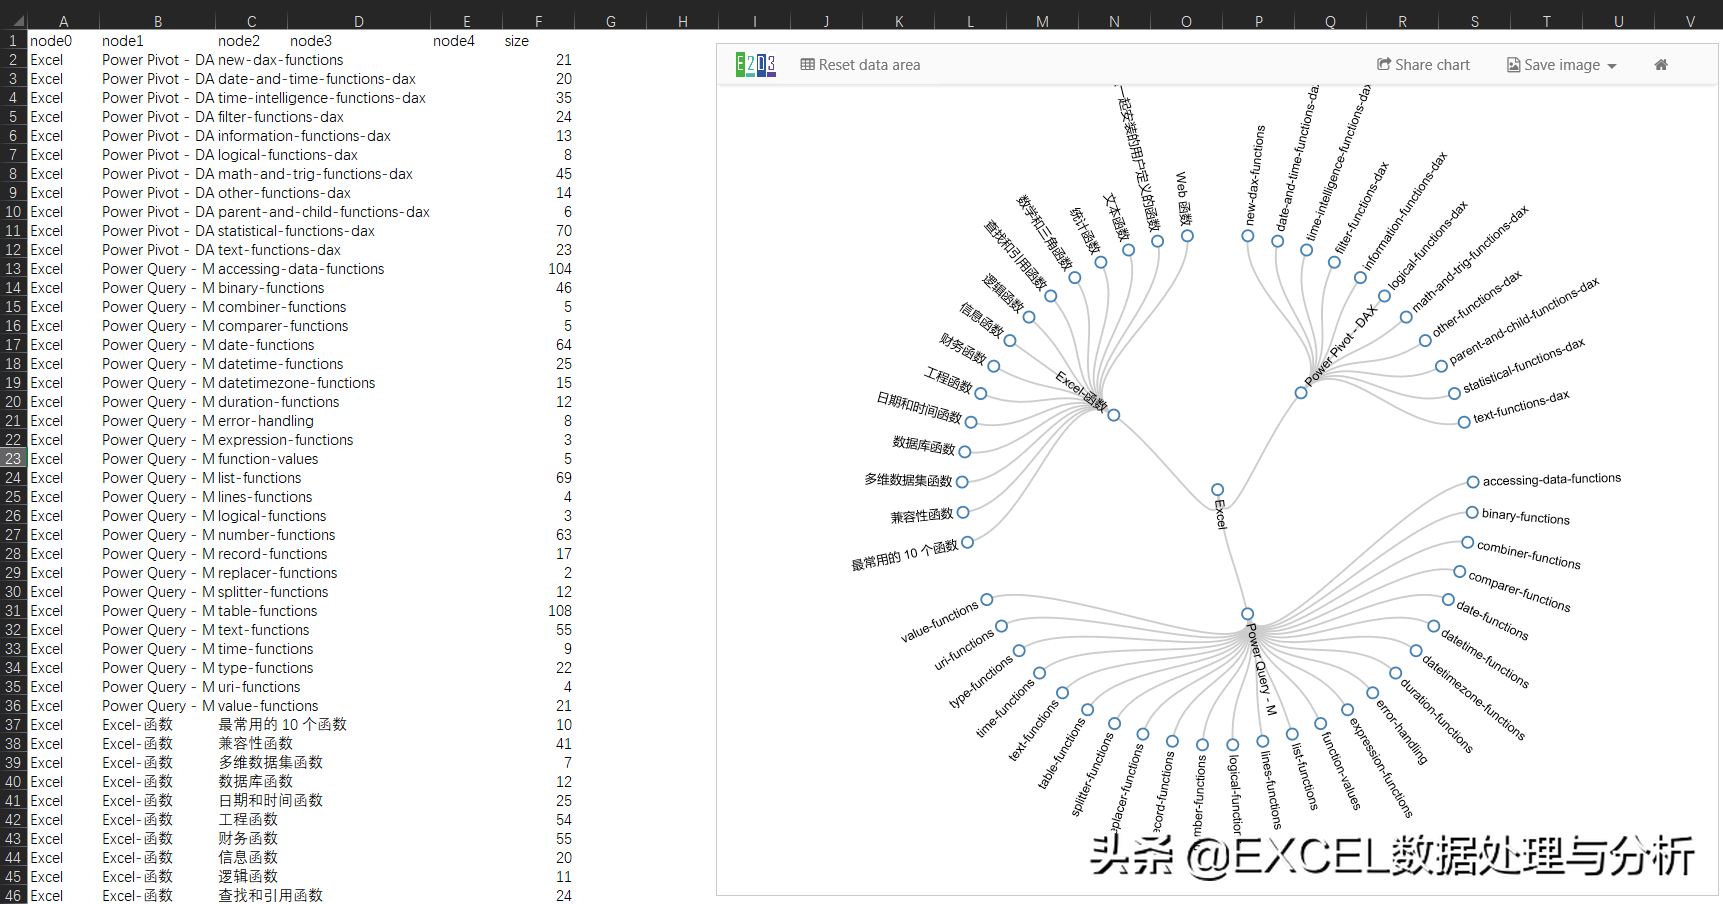Image resolution: width=1723 pixels, height=904 pixels.
Task: Click size value 108
Action: [560, 611]
